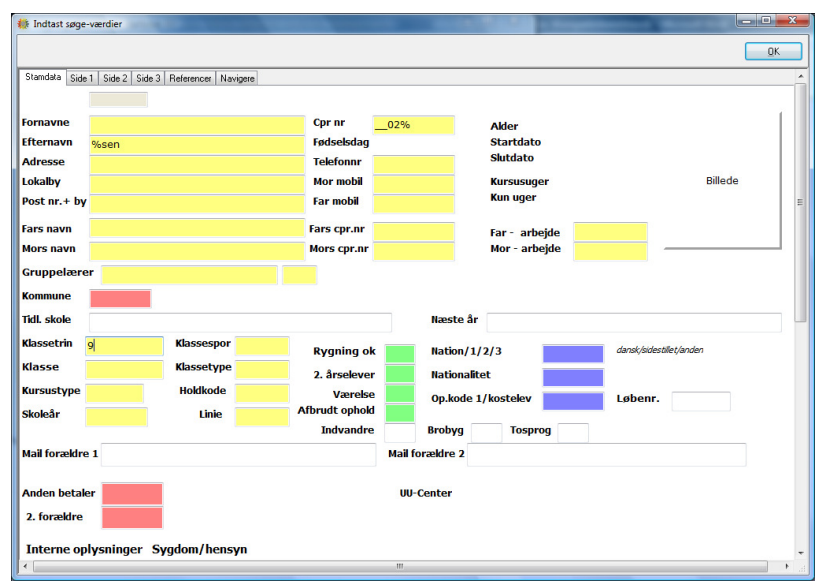Toggle the green 2. årselever box
Viewport: 820px width, 586px height.
point(400,374)
